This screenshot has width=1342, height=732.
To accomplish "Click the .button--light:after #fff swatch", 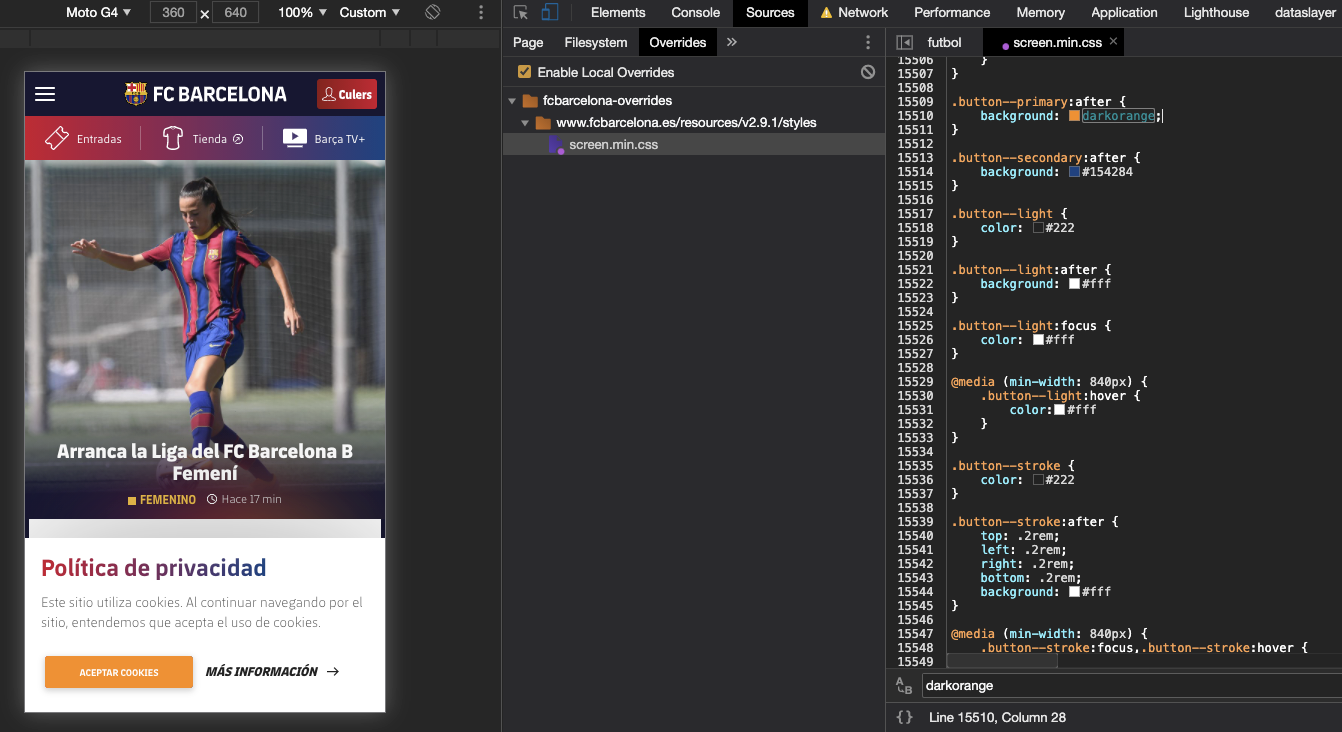I will pos(1074,284).
